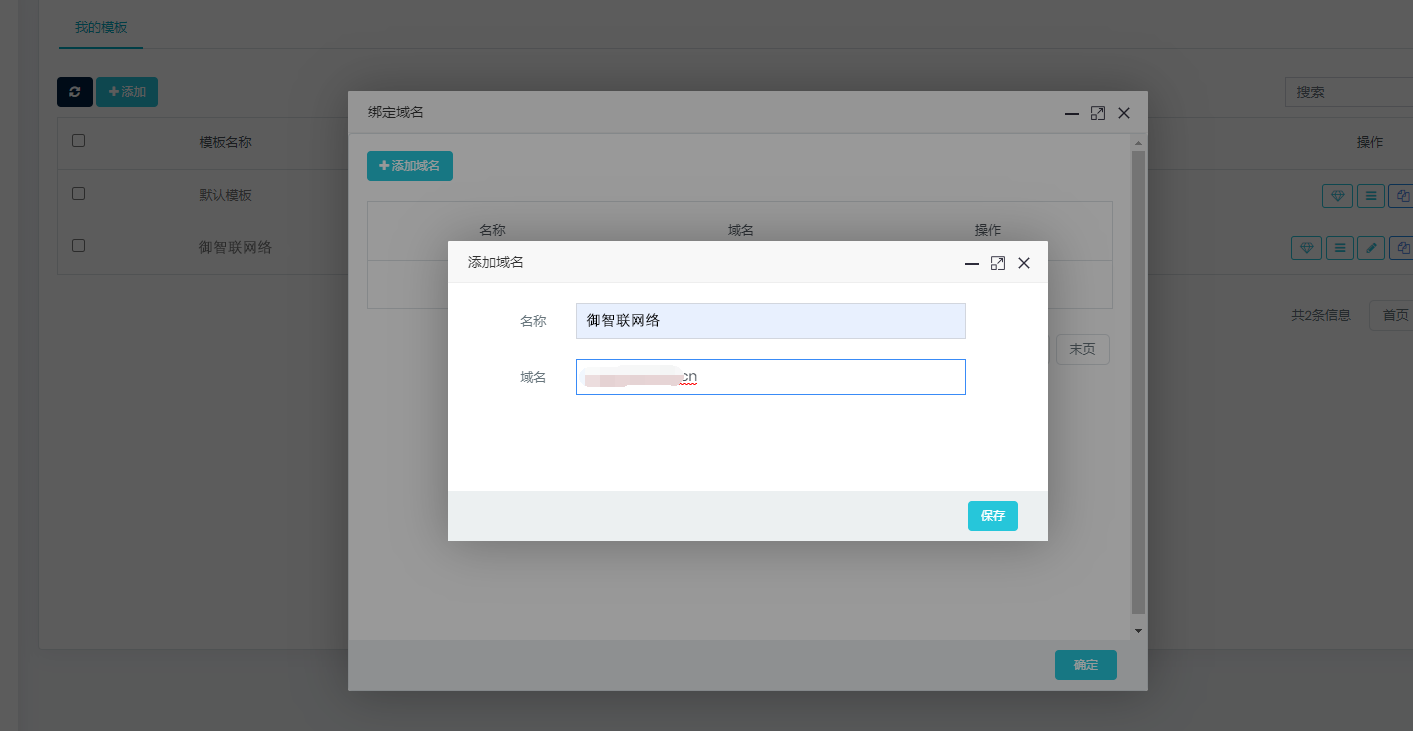The image size is (1413, 731).
Task: Click the diamond icon in 默认模板 row
Action: [1337, 196]
